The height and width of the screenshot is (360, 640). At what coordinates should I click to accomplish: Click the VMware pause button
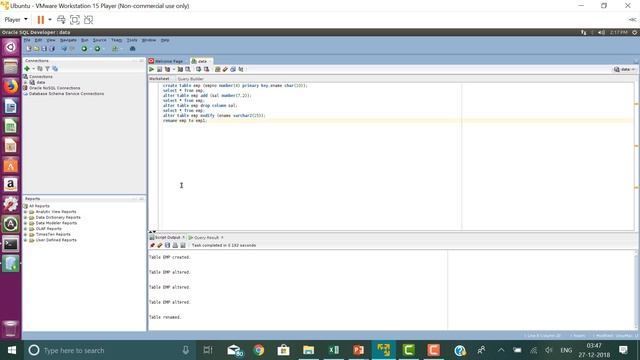[40, 20]
